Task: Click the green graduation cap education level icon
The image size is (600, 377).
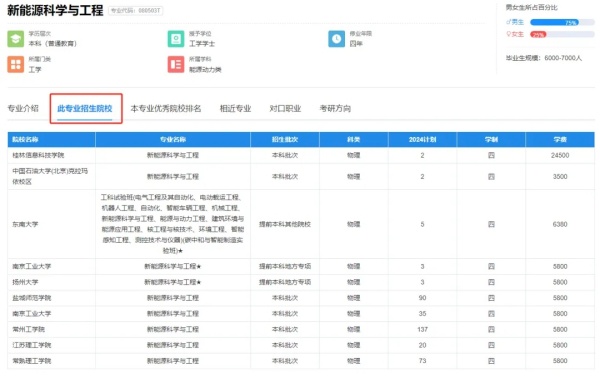Action: (x=16, y=39)
